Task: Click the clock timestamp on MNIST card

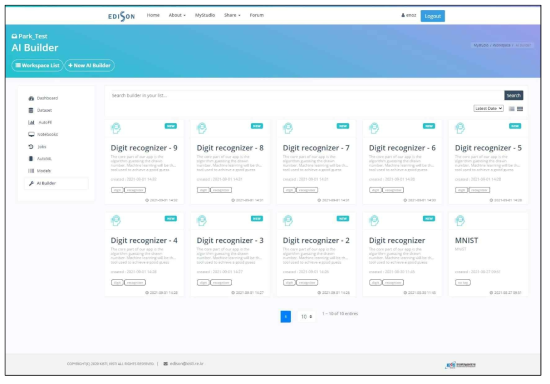Action: pyautogui.click(x=505, y=292)
